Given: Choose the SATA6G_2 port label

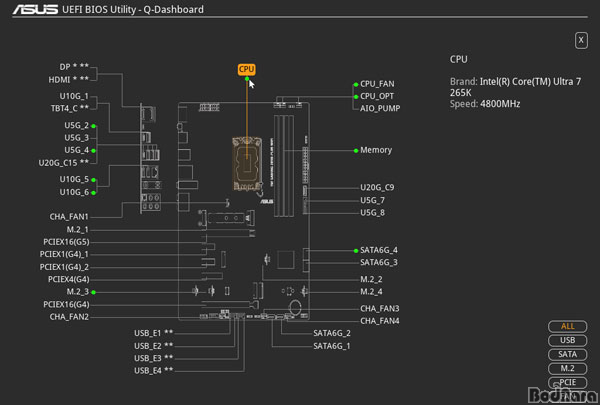Looking at the screenshot, I should click(332, 333).
